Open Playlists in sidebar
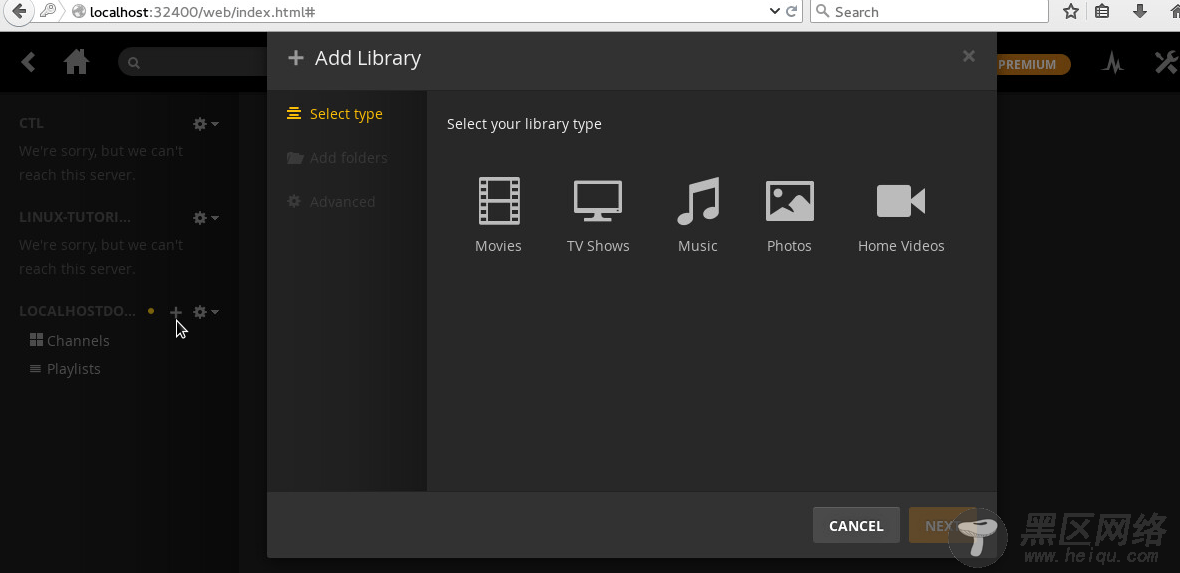The width and height of the screenshot is (1180, 573). pos(65,369)
